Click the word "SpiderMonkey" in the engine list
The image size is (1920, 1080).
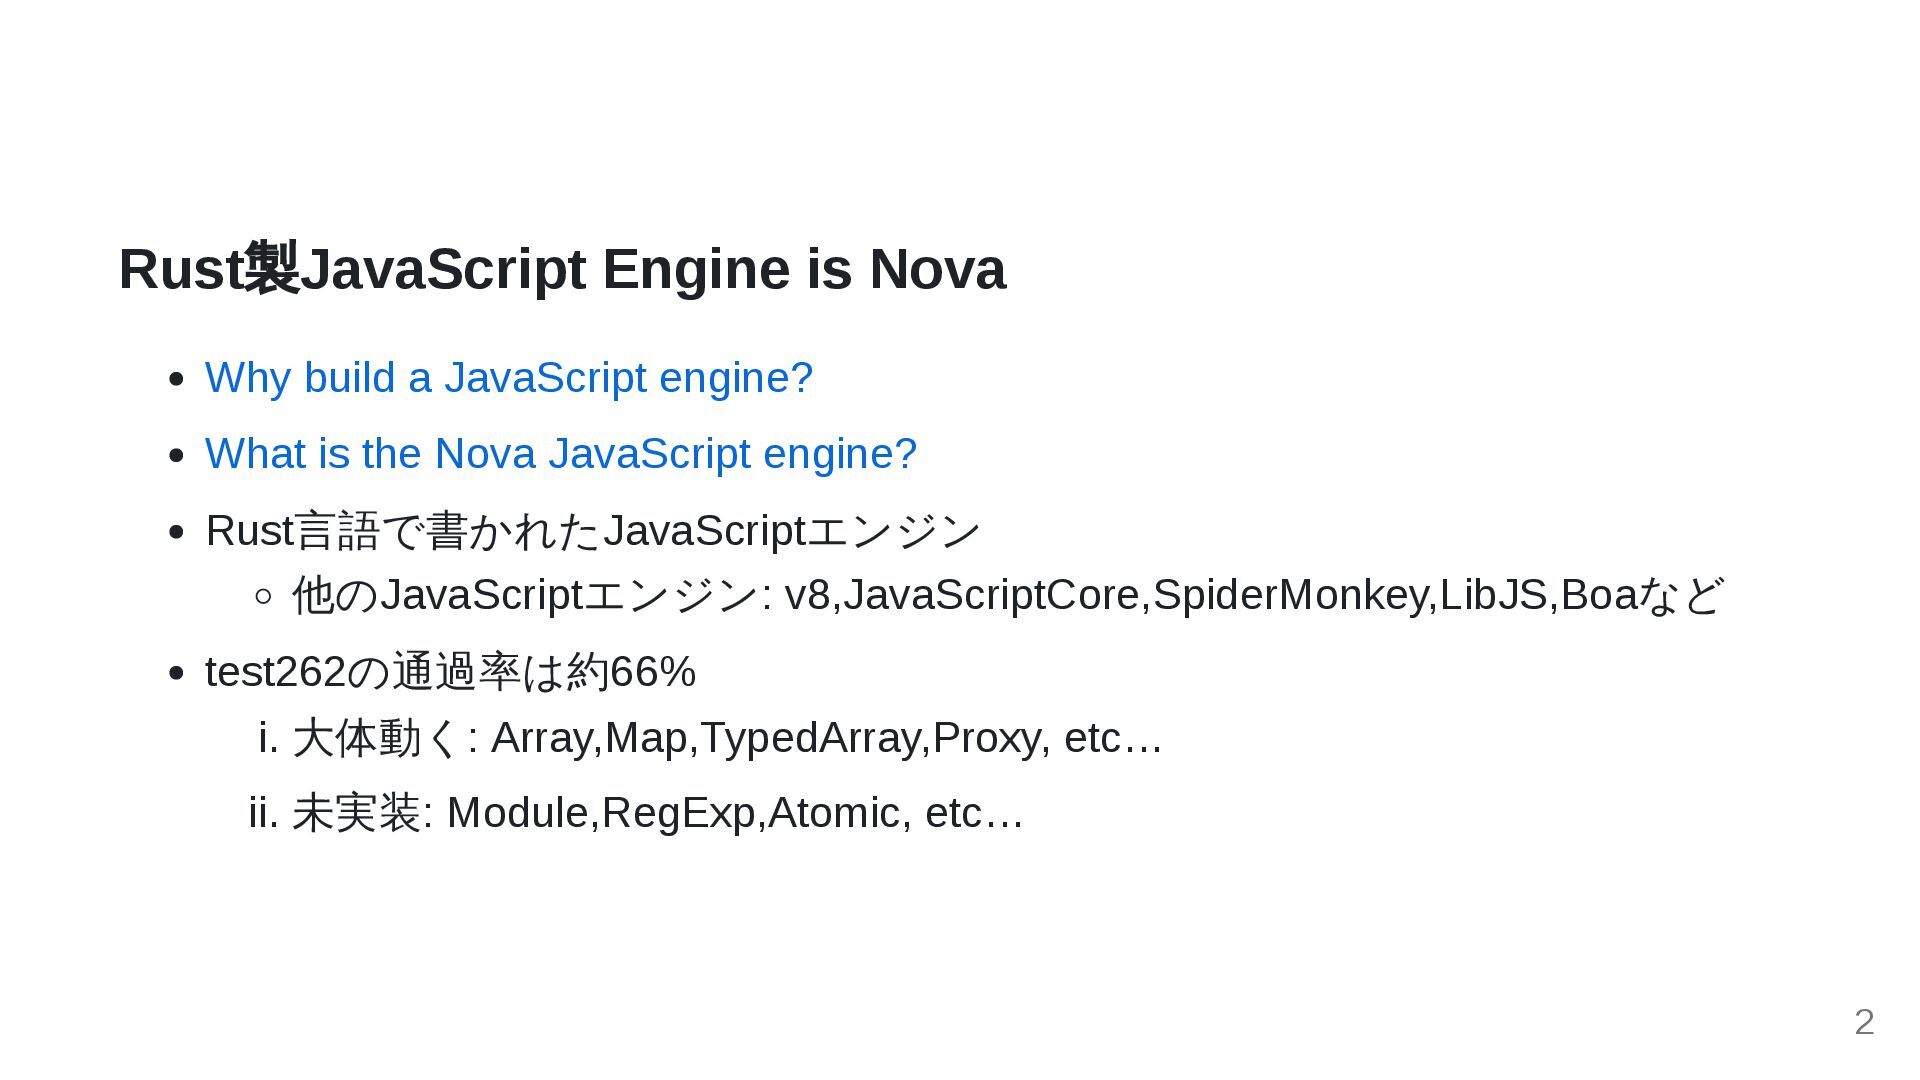[x=1294, y=595]
